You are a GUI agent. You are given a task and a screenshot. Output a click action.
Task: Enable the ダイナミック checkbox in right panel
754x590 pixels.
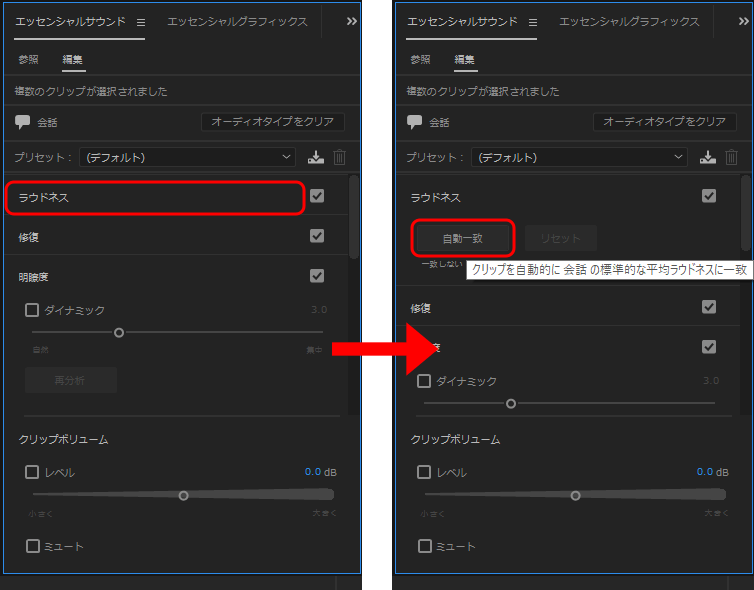point(425,381)
